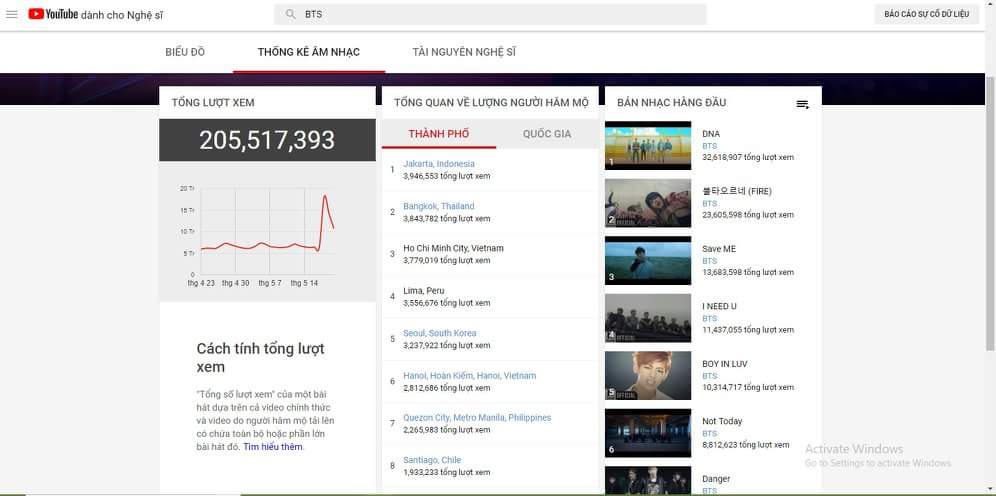Viewport: 996px width, 496px height.
Task: Click the BOY IN LUV title
Action: point(725,364)
